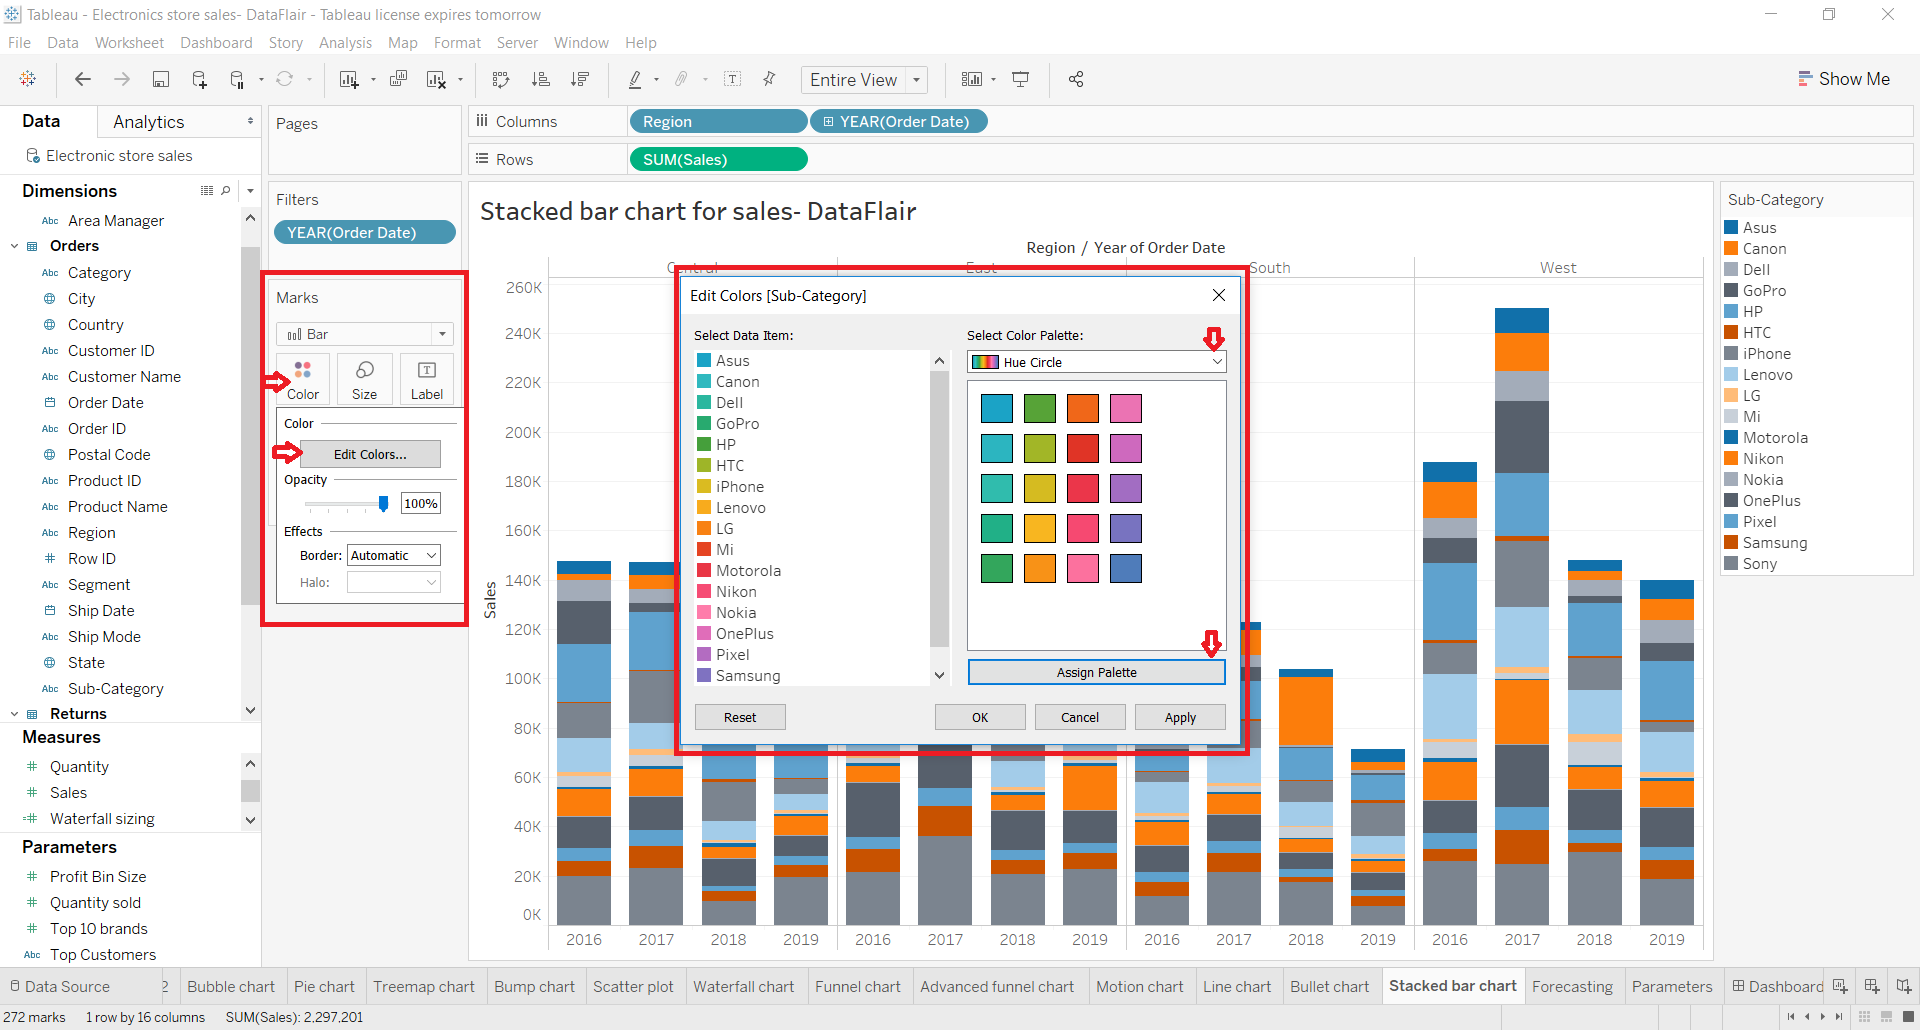Enter Presentation Mode from the toolbar
Image resolution: width=1920 pixels, height=1030 pixels.
[x=1021, y=79]
